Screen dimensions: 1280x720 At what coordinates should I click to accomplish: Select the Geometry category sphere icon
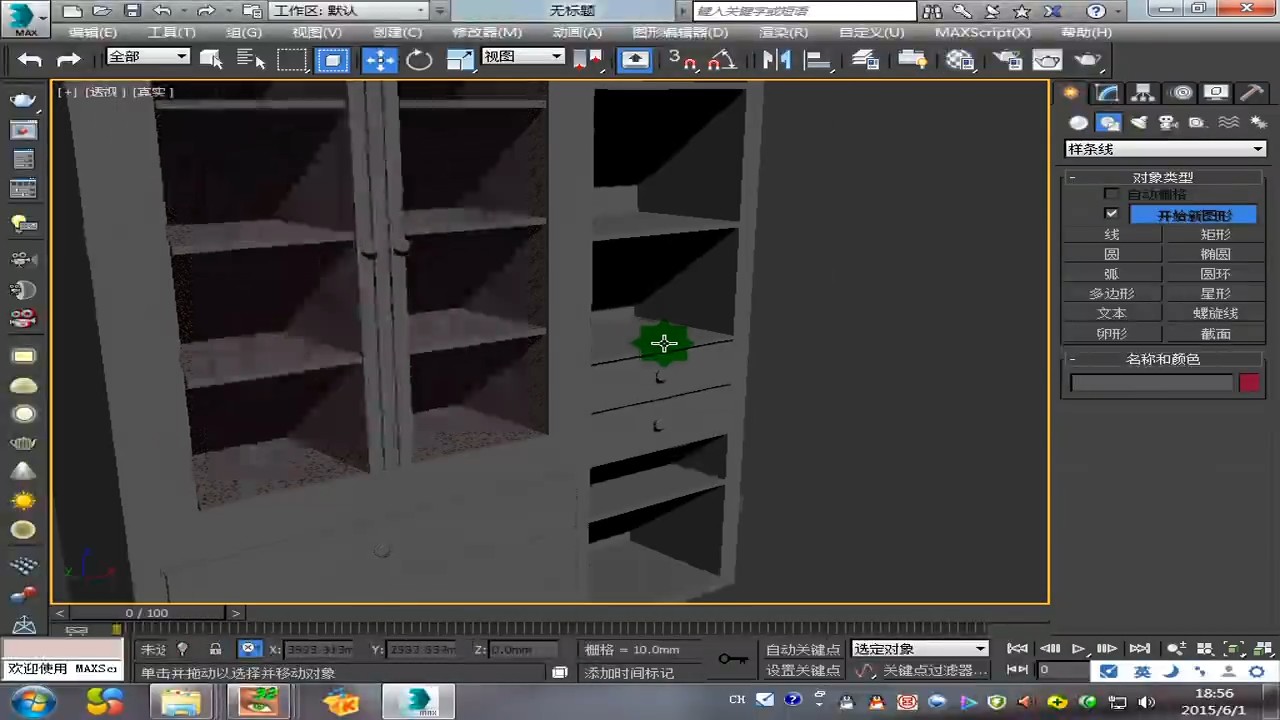tap(1078, 123)
